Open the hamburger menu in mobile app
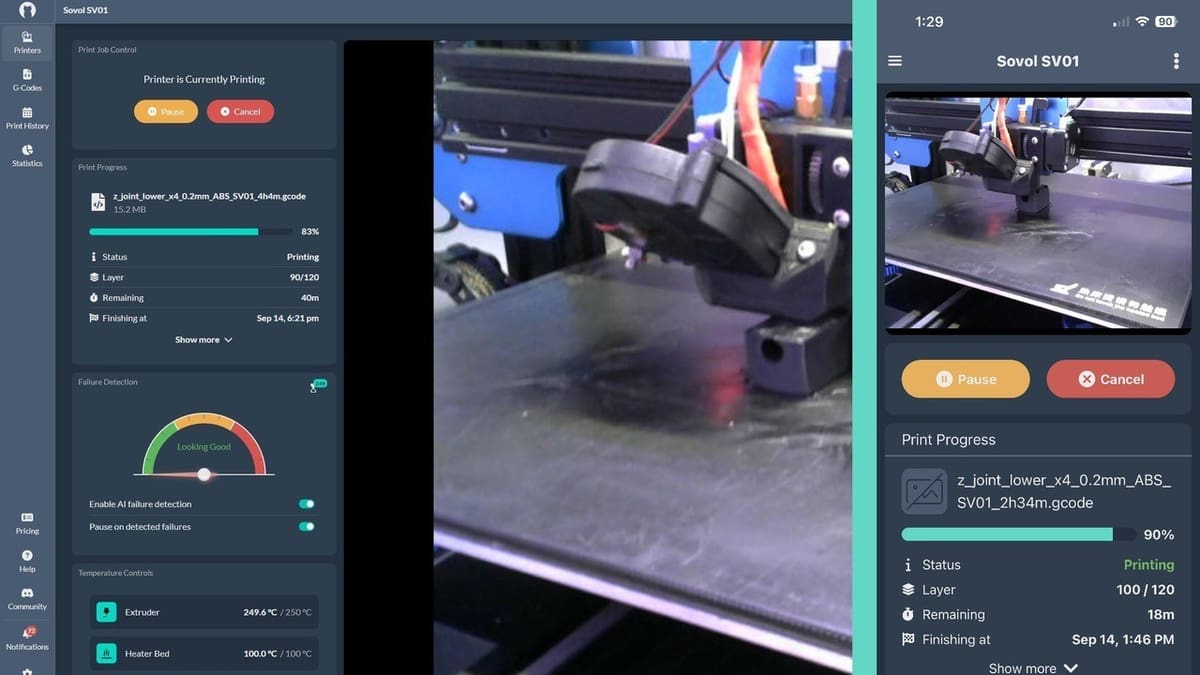 [x=895, y=61]
